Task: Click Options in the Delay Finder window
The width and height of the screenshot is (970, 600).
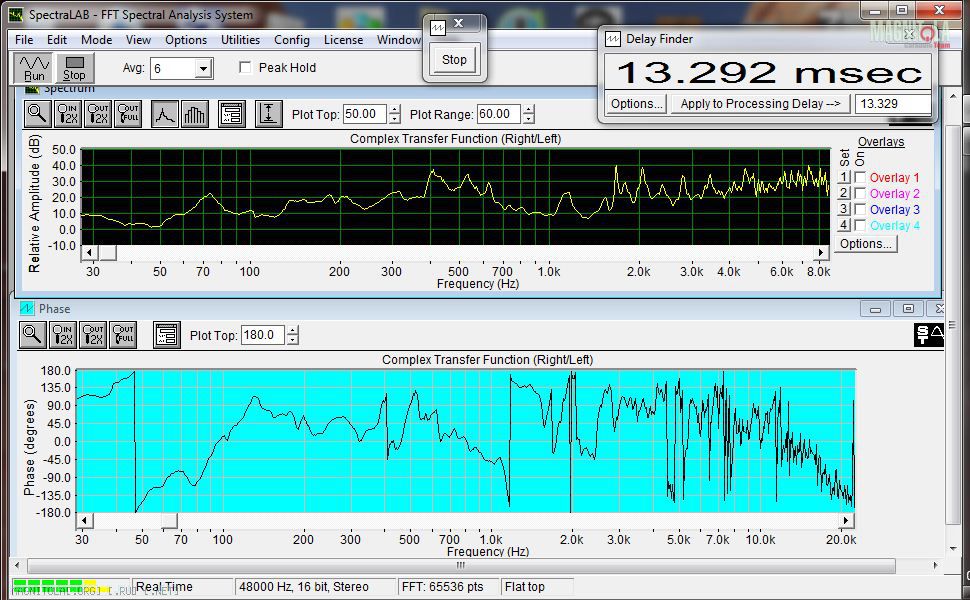Action: [x=637, y=104]
